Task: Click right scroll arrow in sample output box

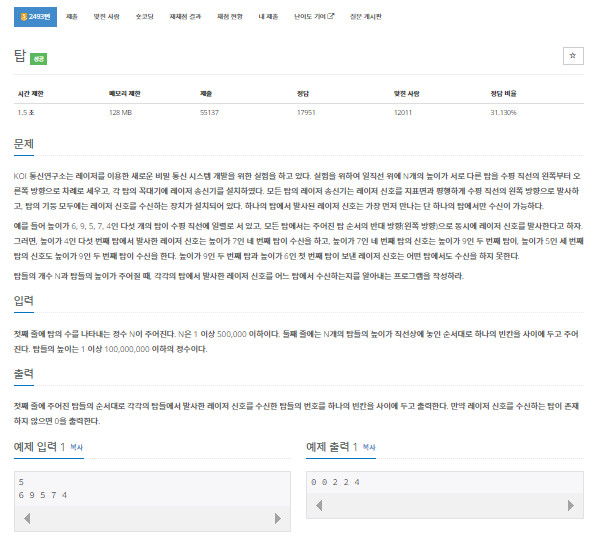Action: (571, 506)
